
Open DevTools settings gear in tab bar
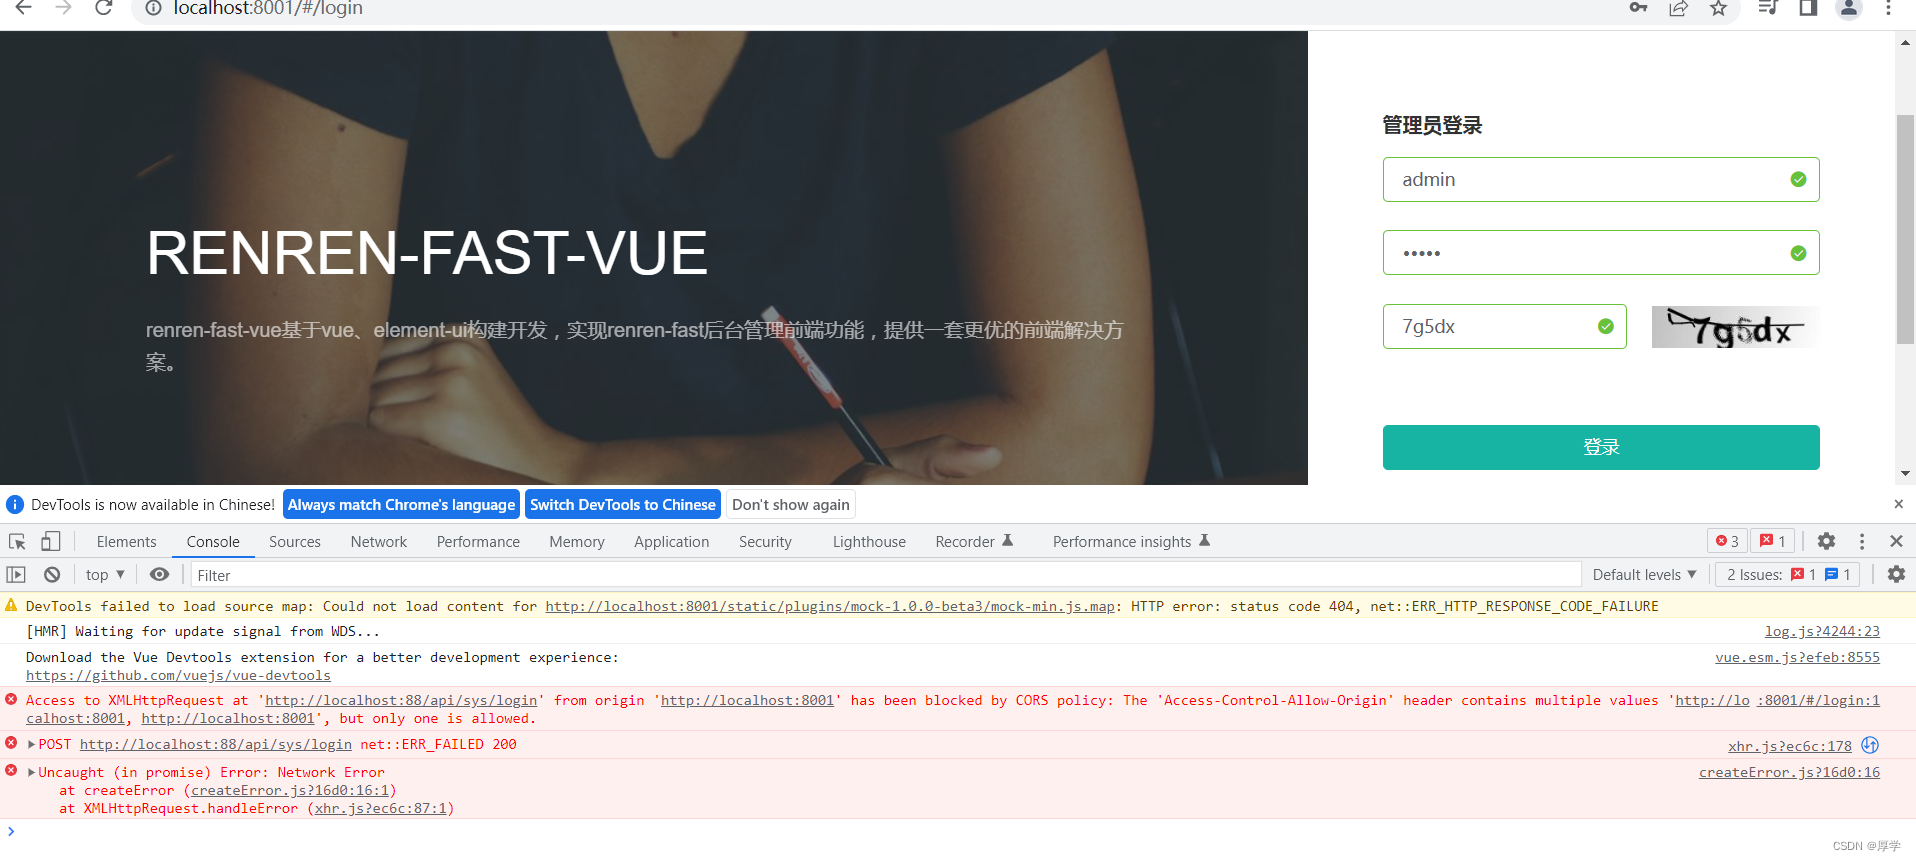point(1826,541)
